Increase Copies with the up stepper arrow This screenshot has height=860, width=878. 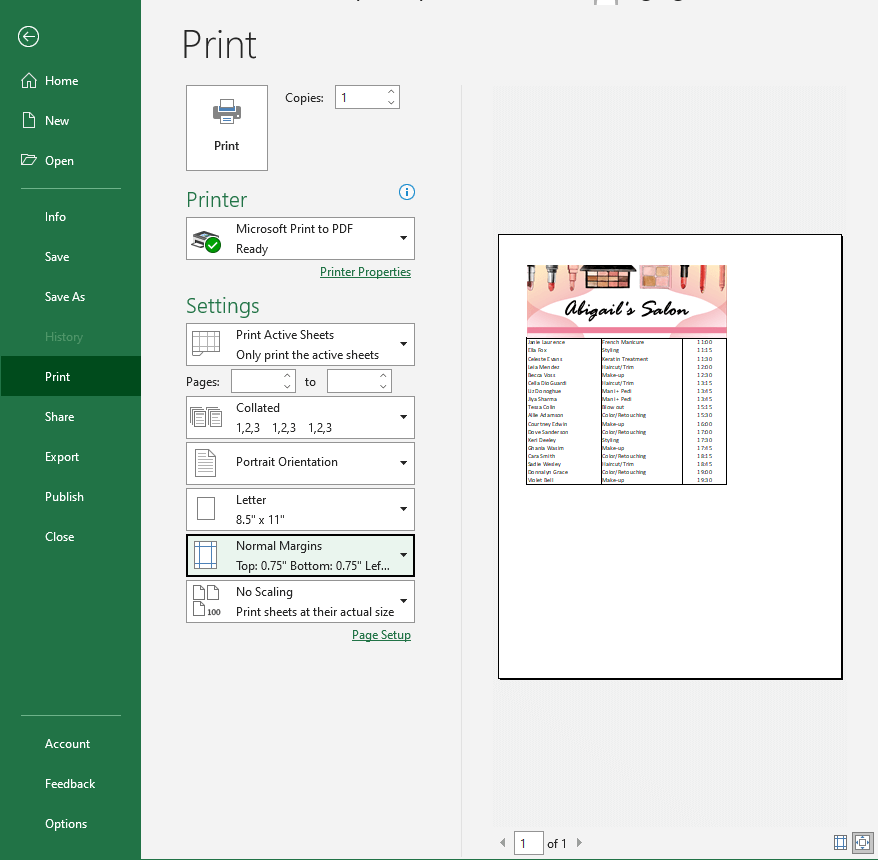point(390,90)
